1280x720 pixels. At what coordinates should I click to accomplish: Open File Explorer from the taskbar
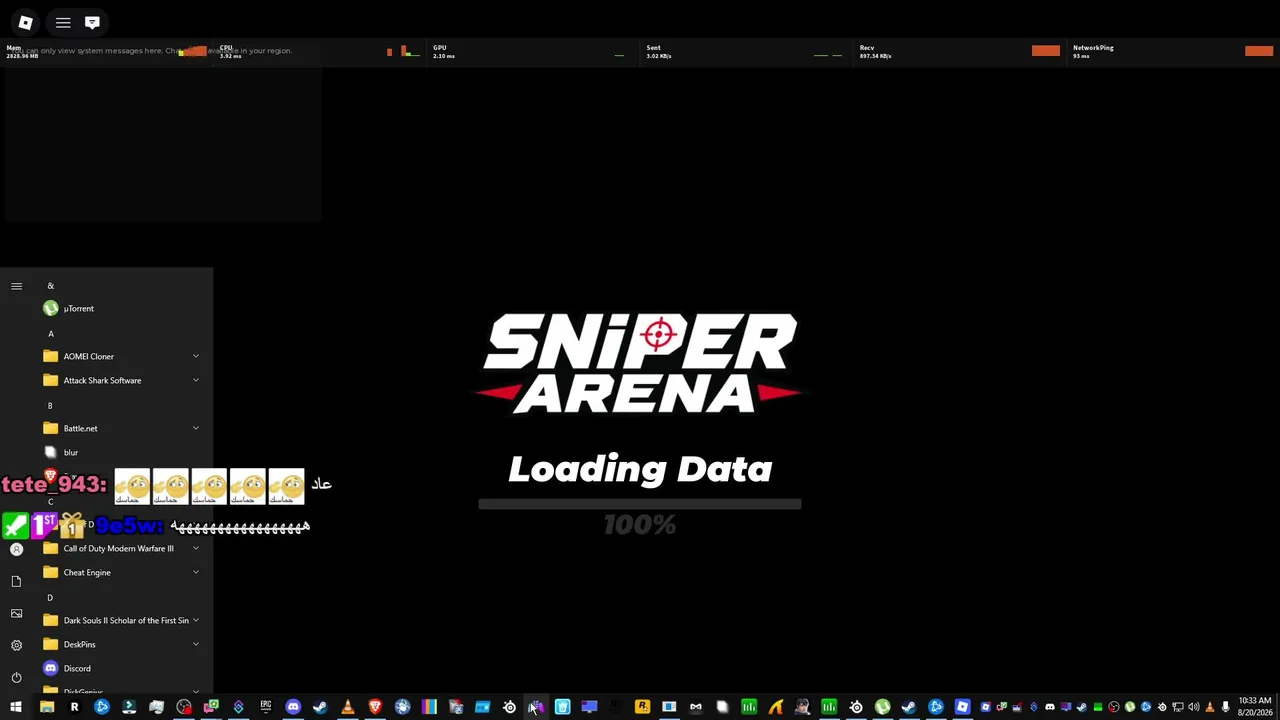click(47, 707)
